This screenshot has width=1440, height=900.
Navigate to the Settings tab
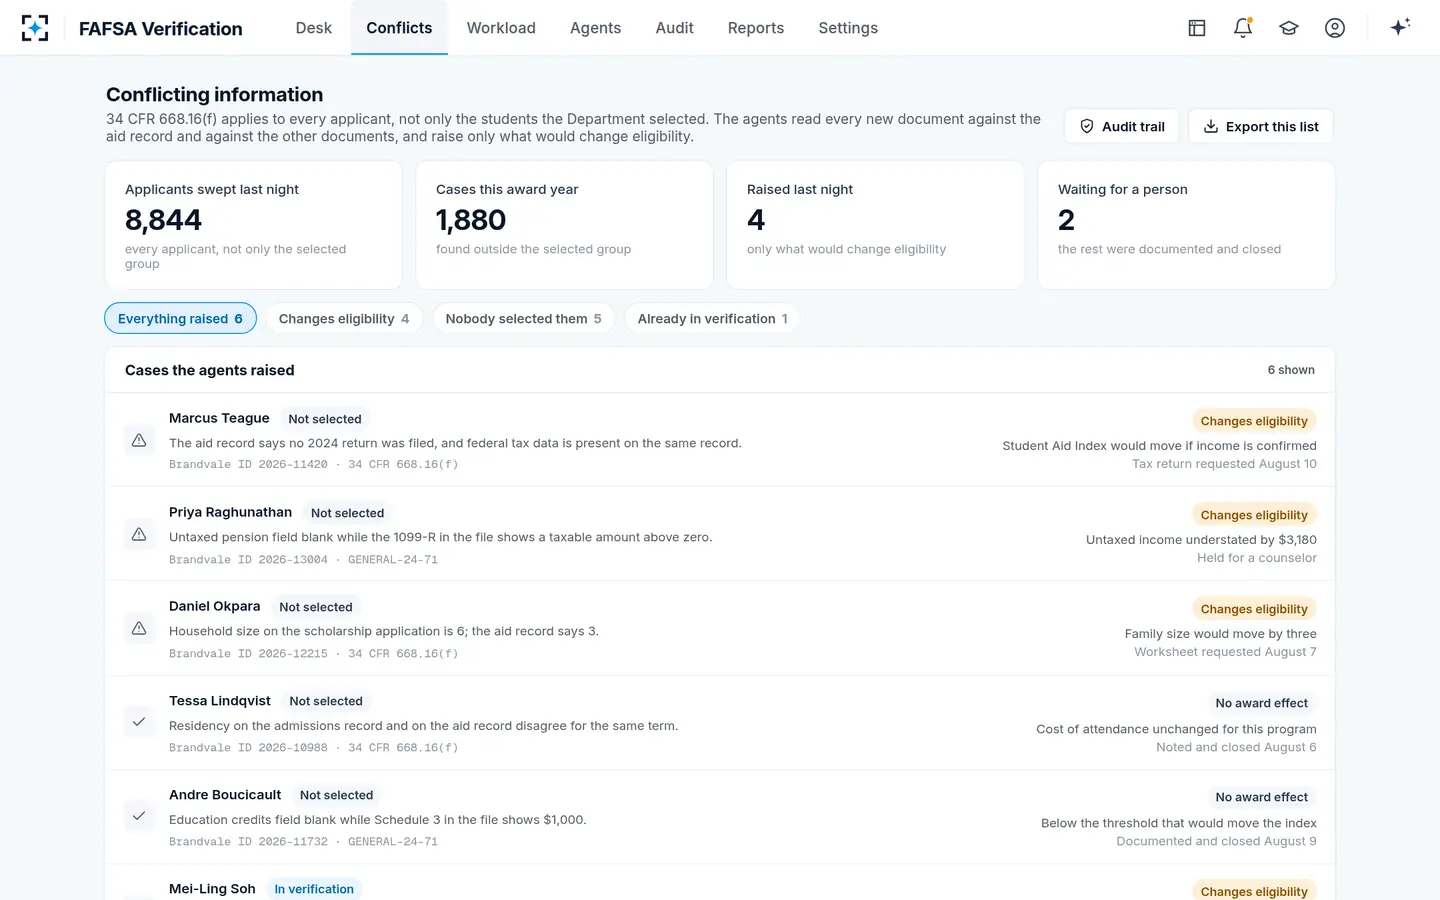848,28
